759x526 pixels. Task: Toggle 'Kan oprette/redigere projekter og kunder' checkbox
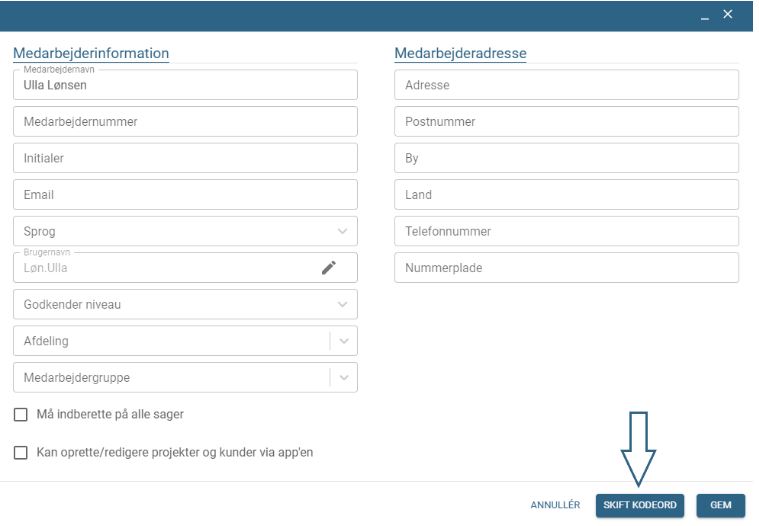(x=21, y=453)
